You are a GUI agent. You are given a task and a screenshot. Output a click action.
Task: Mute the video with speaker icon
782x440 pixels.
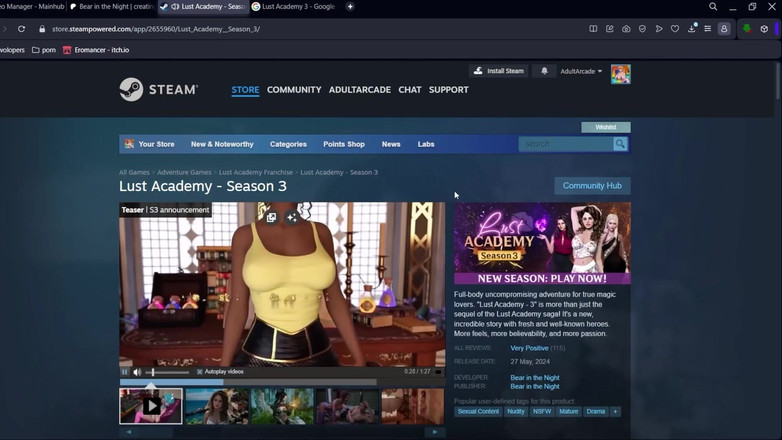[137, 372]
